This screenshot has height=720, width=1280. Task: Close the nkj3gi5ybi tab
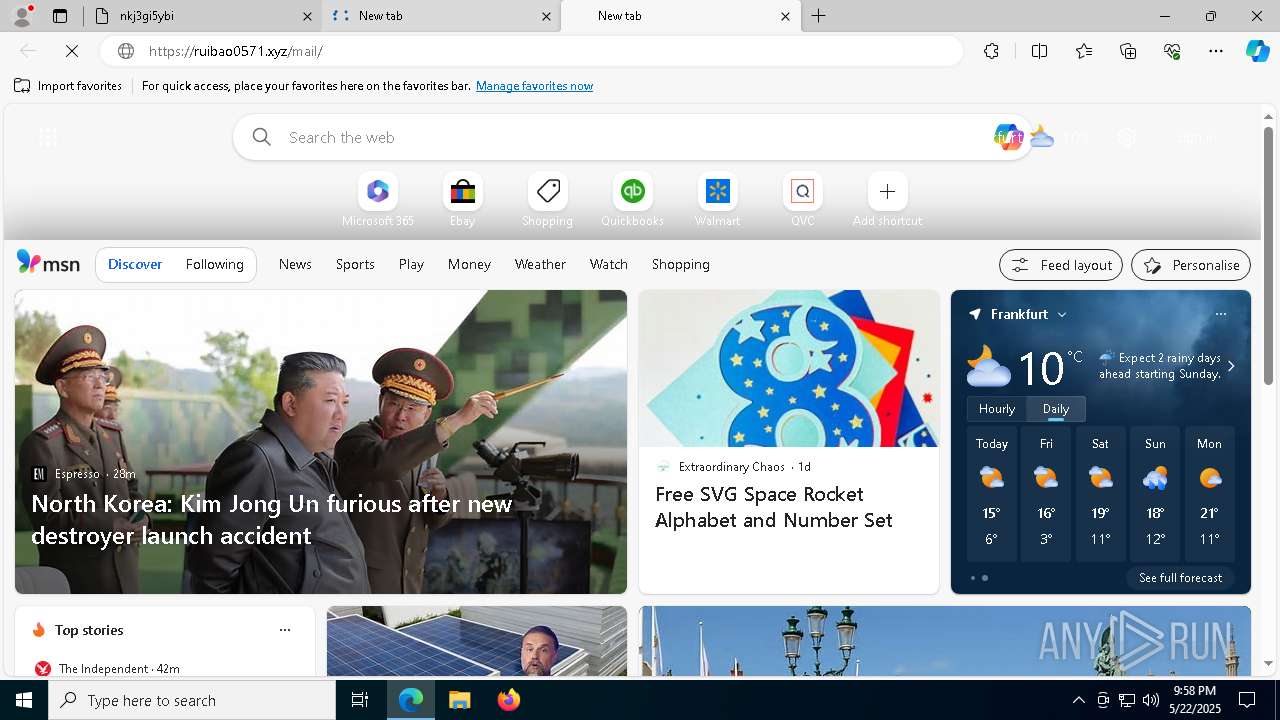tap(308, 16)
